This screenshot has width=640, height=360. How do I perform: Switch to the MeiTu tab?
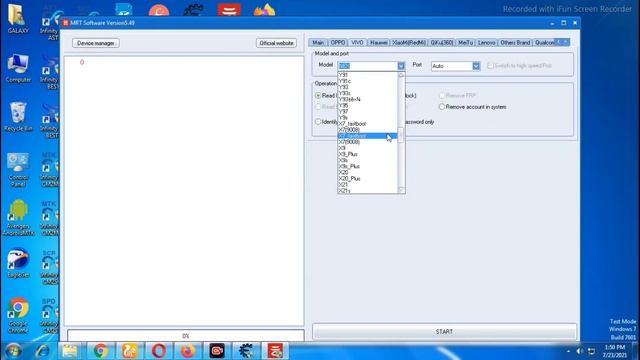coord(465,42)
